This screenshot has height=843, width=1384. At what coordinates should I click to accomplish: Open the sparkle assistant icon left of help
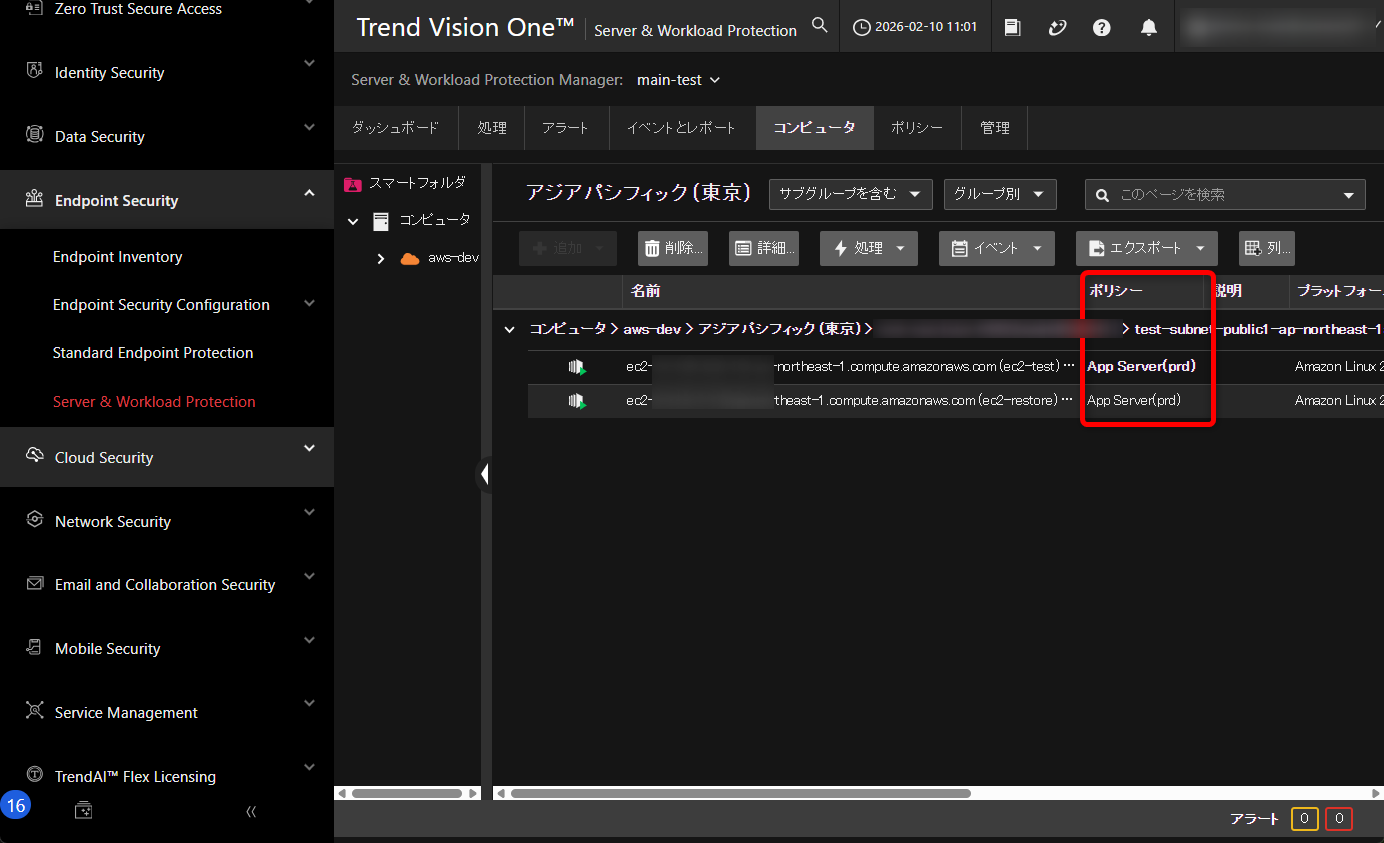[1057, 28]
